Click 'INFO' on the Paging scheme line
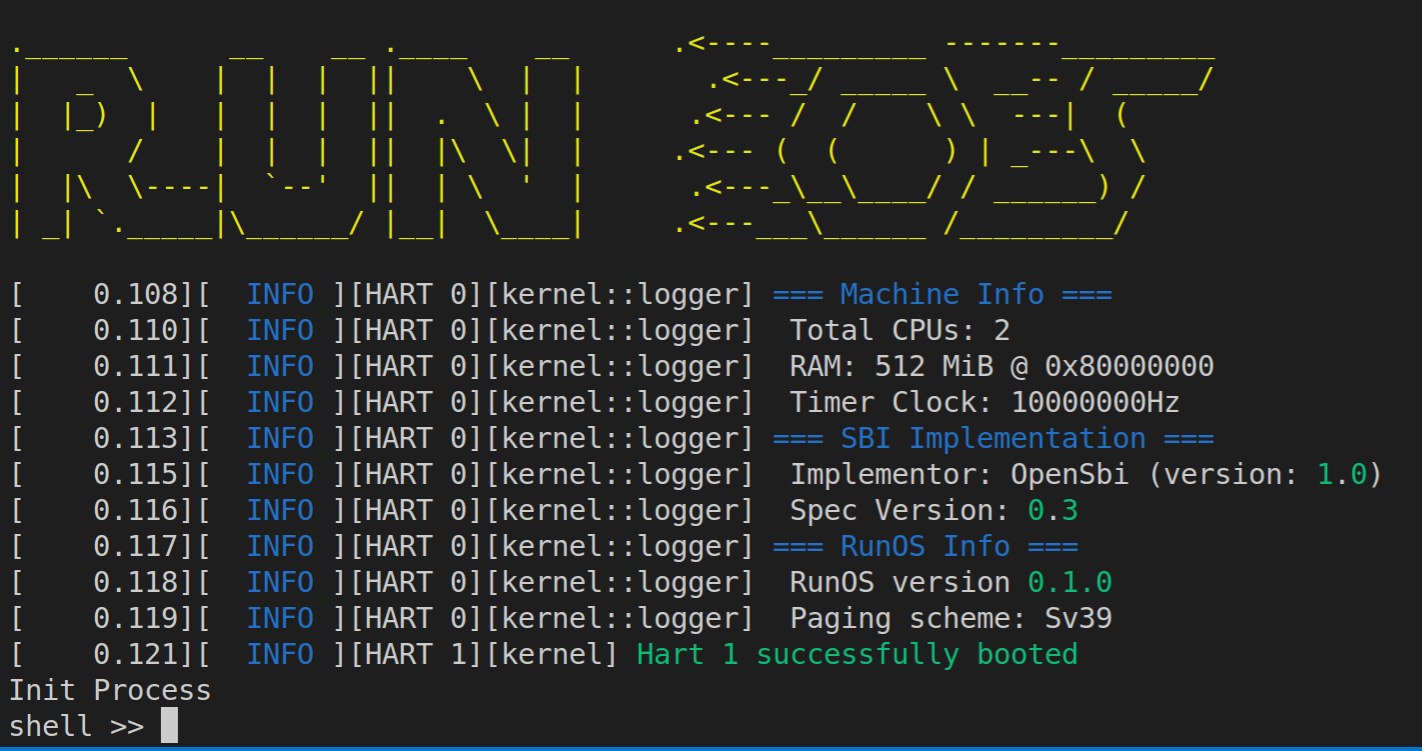Screen dimensions: 1422x751 coord(280,618)
